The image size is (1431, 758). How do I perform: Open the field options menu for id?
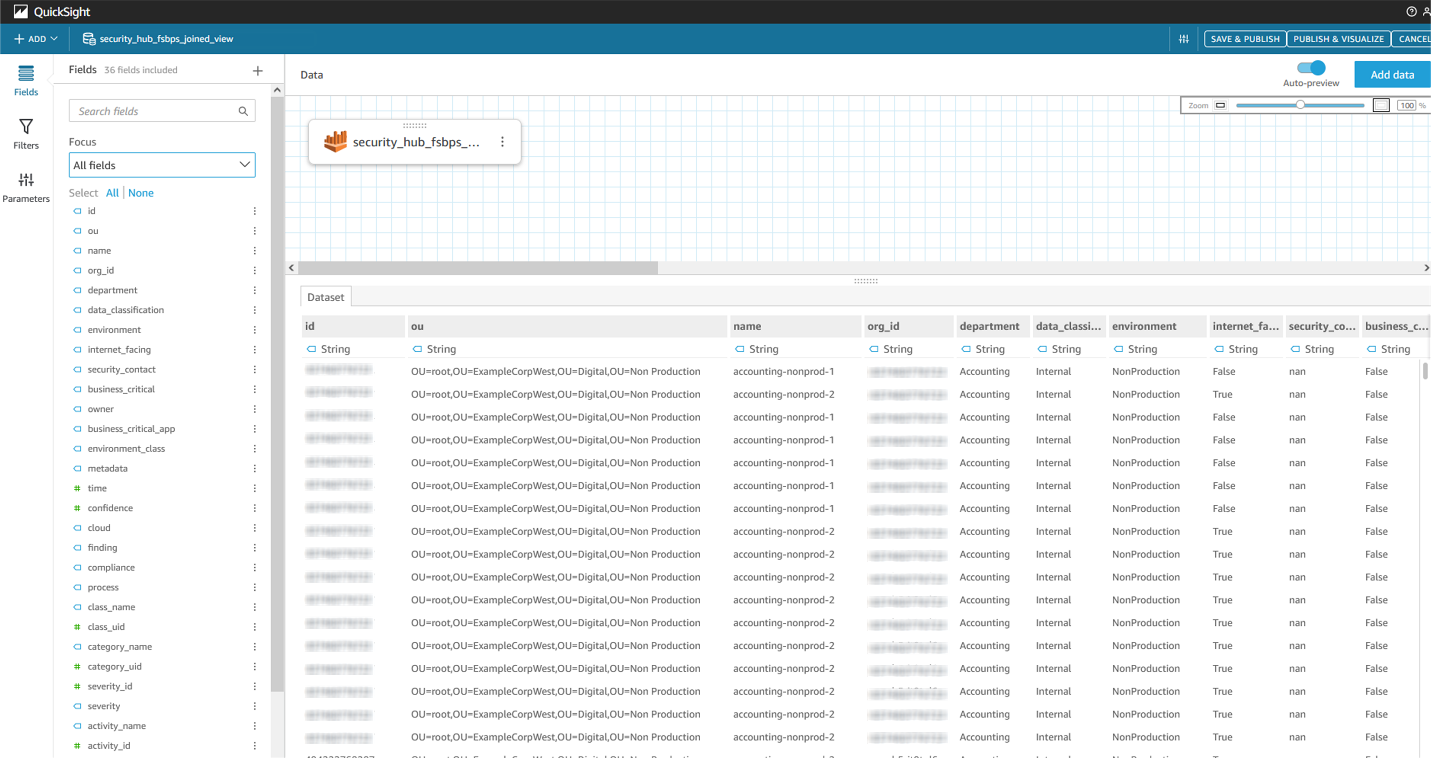[x=254, y=210]
